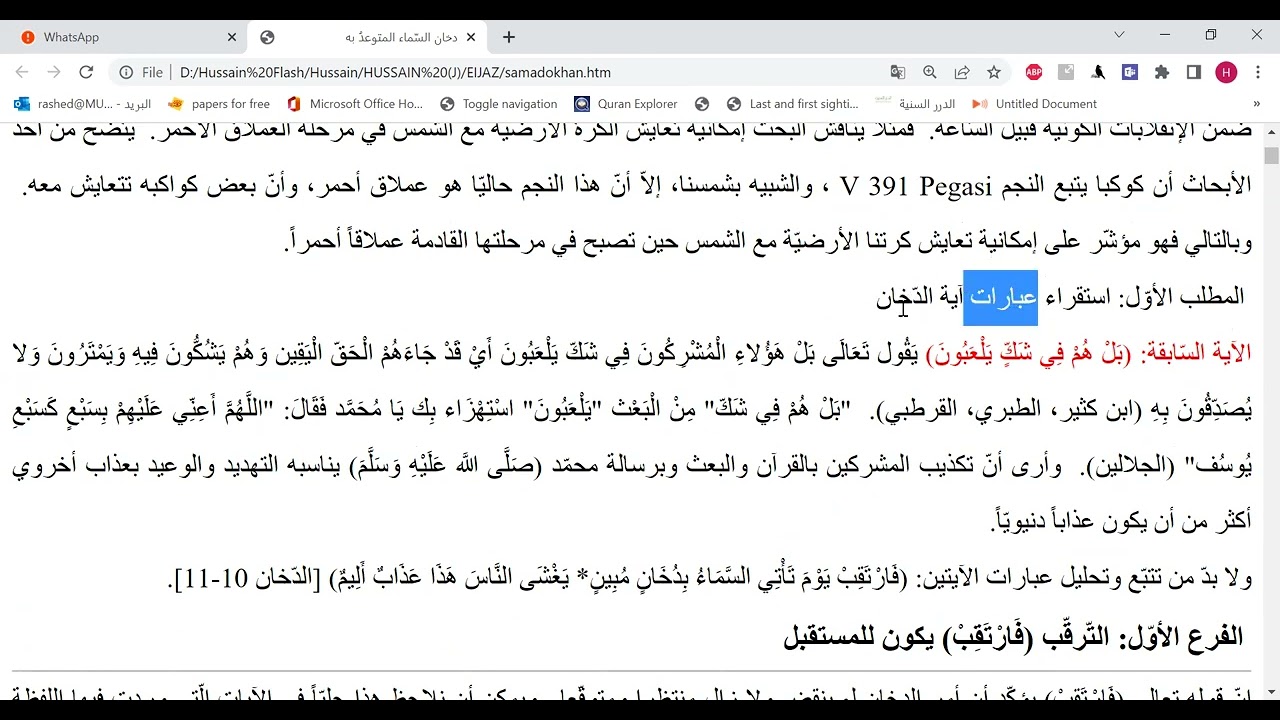This screenshot has height=720, width=1280.
Task: Click the vertical scrollbar thumb
Action: pos(1271,156)
